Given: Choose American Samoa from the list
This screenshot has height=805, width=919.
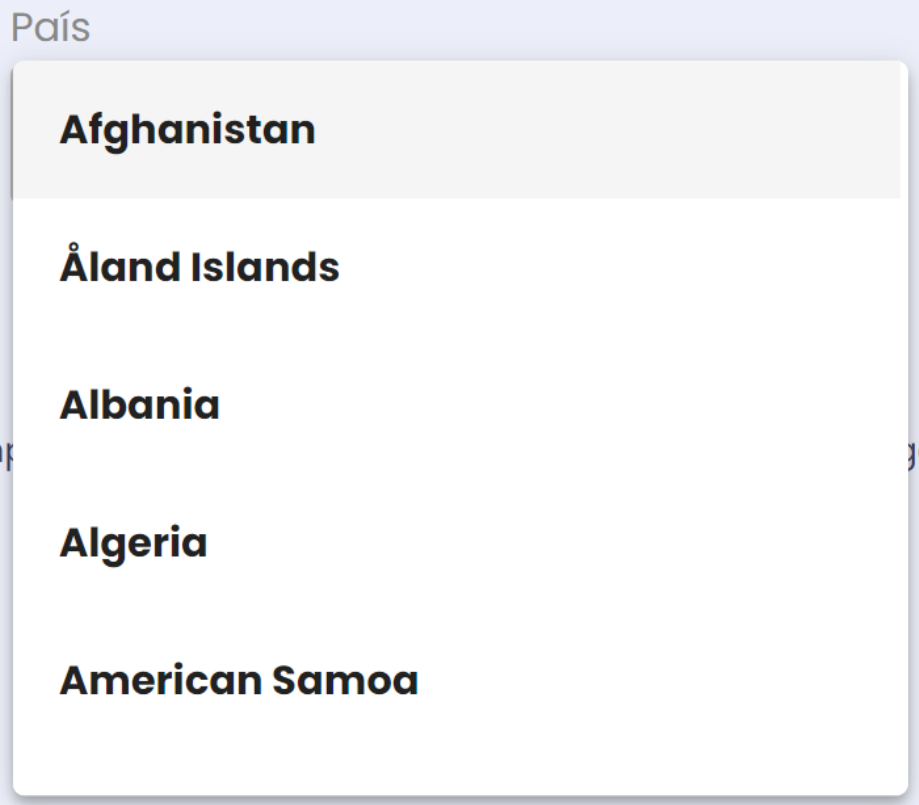Looking at the screenshot, I should [x=238, y=682].
